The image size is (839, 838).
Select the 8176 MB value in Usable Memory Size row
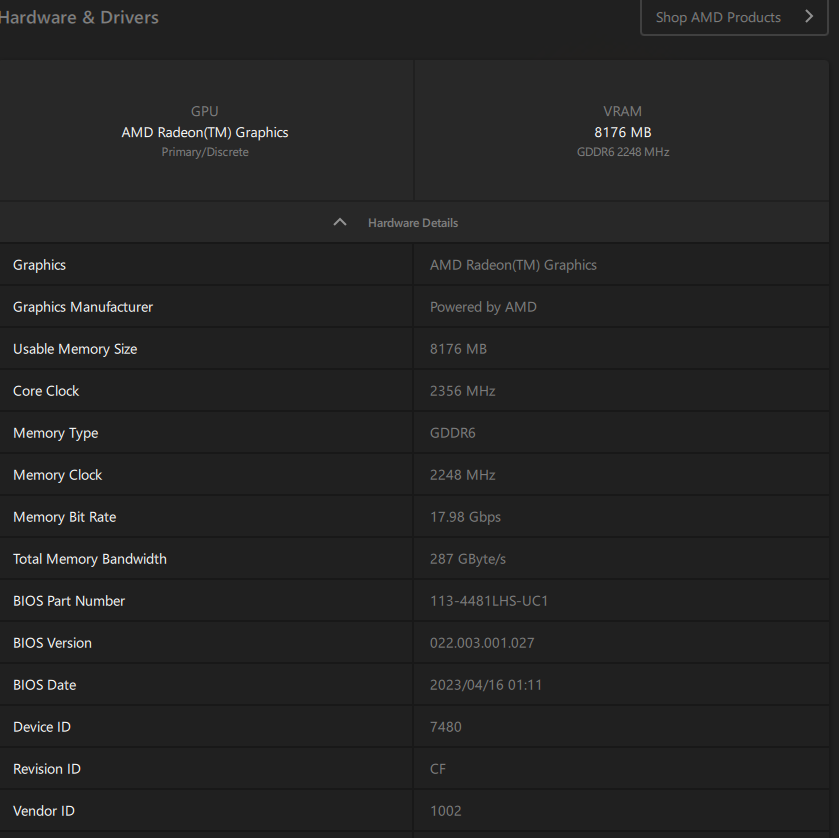click(x=458, y=349)
